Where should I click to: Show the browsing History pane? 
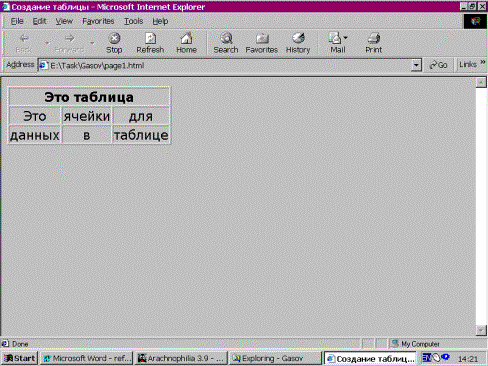click(x=298, y=43)
